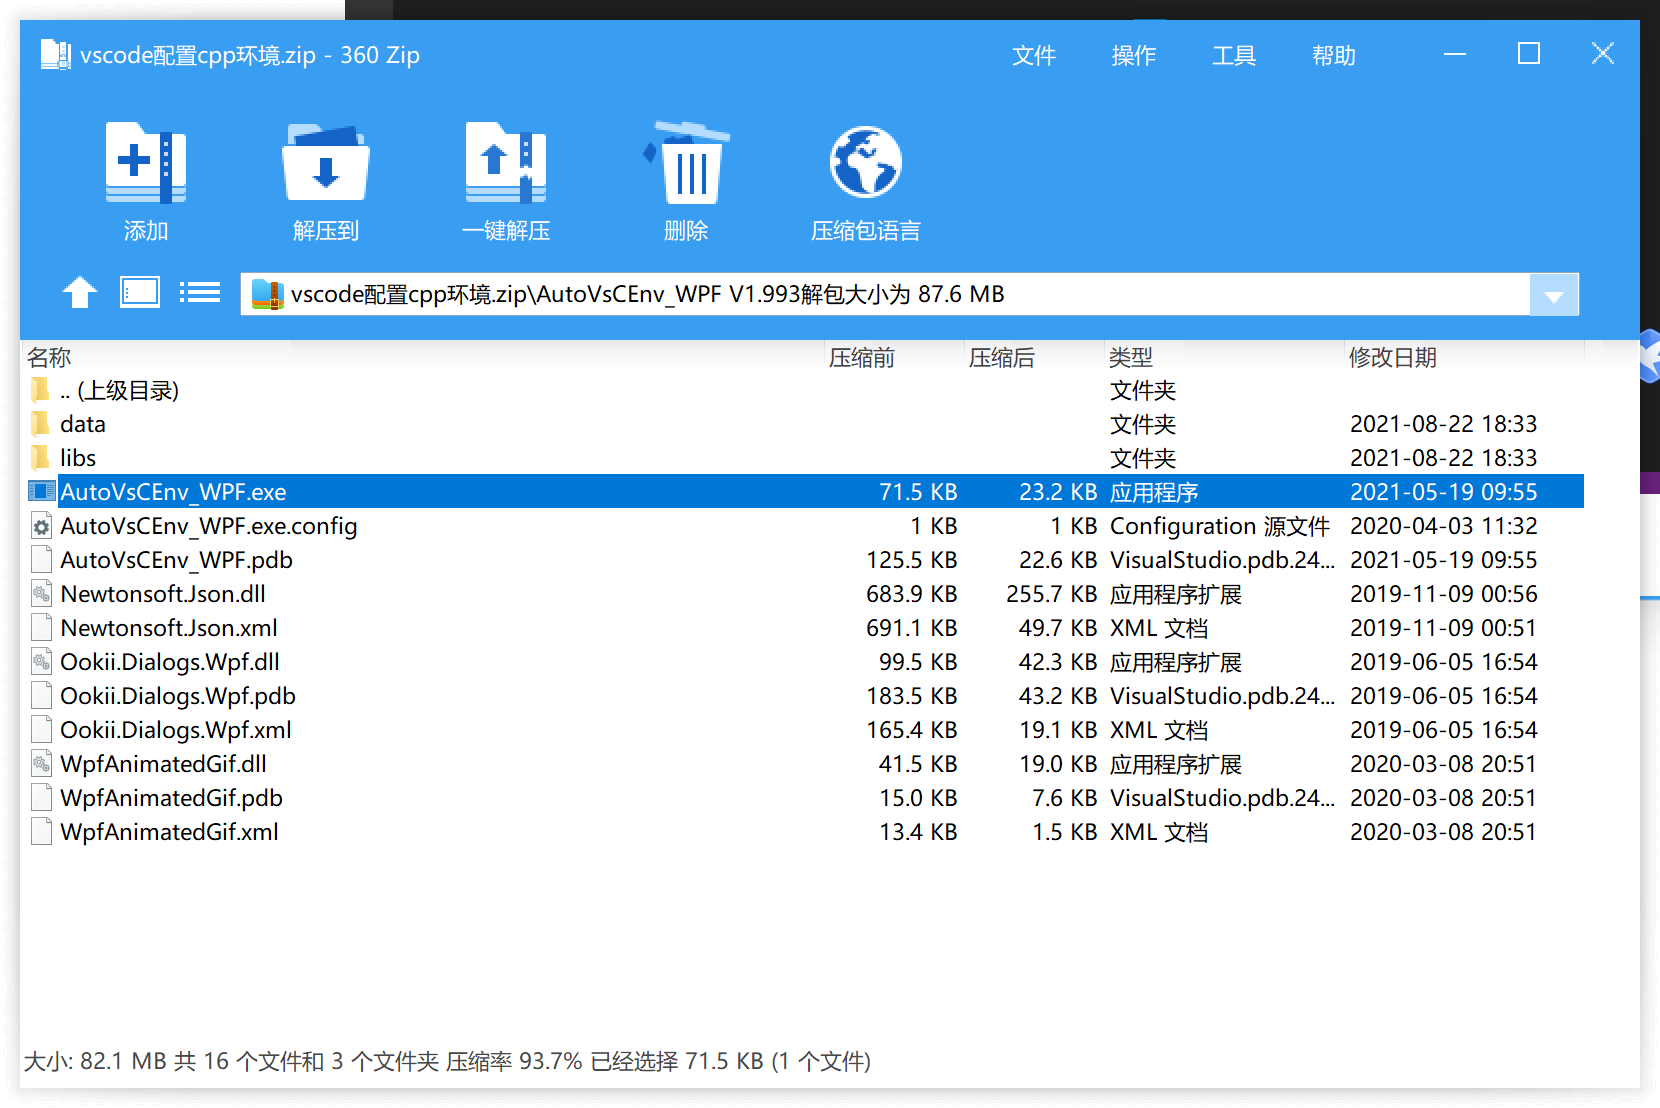Select Newtonsoft.Json.xml file name
This screenshot has width=1660, height=1108.
coord(169,628)
